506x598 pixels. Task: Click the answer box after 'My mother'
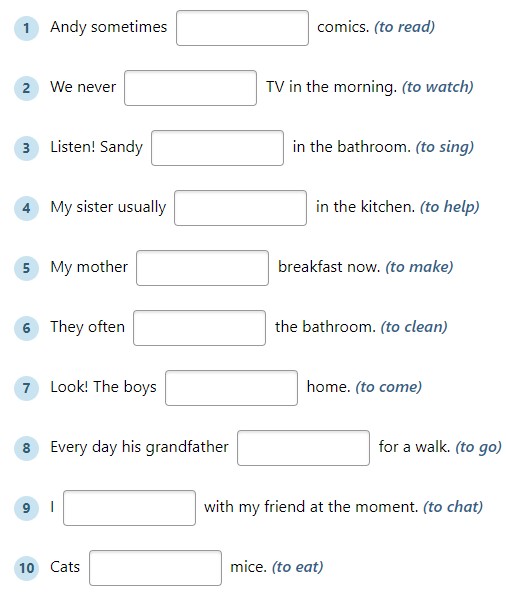point(202,268)
